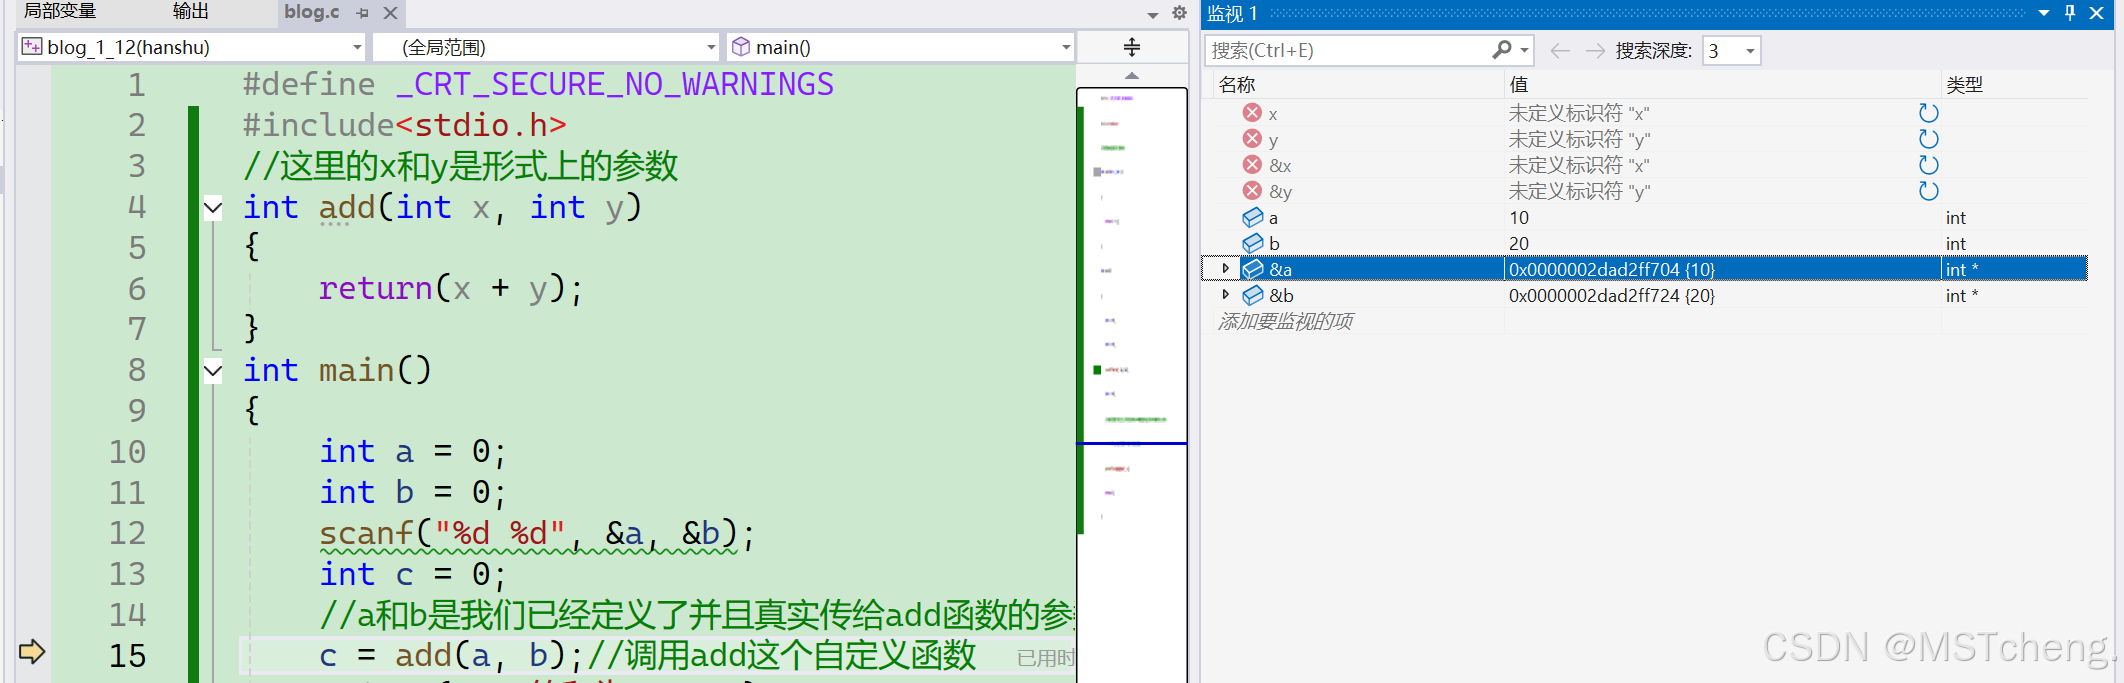
Task: Close the blog.c tab
Action: click(391, 13)
